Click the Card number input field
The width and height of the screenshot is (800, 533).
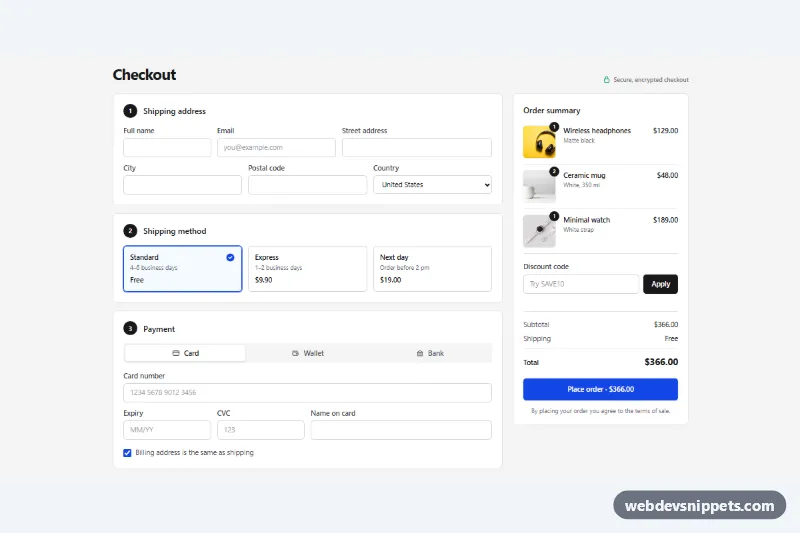[307, 393]
